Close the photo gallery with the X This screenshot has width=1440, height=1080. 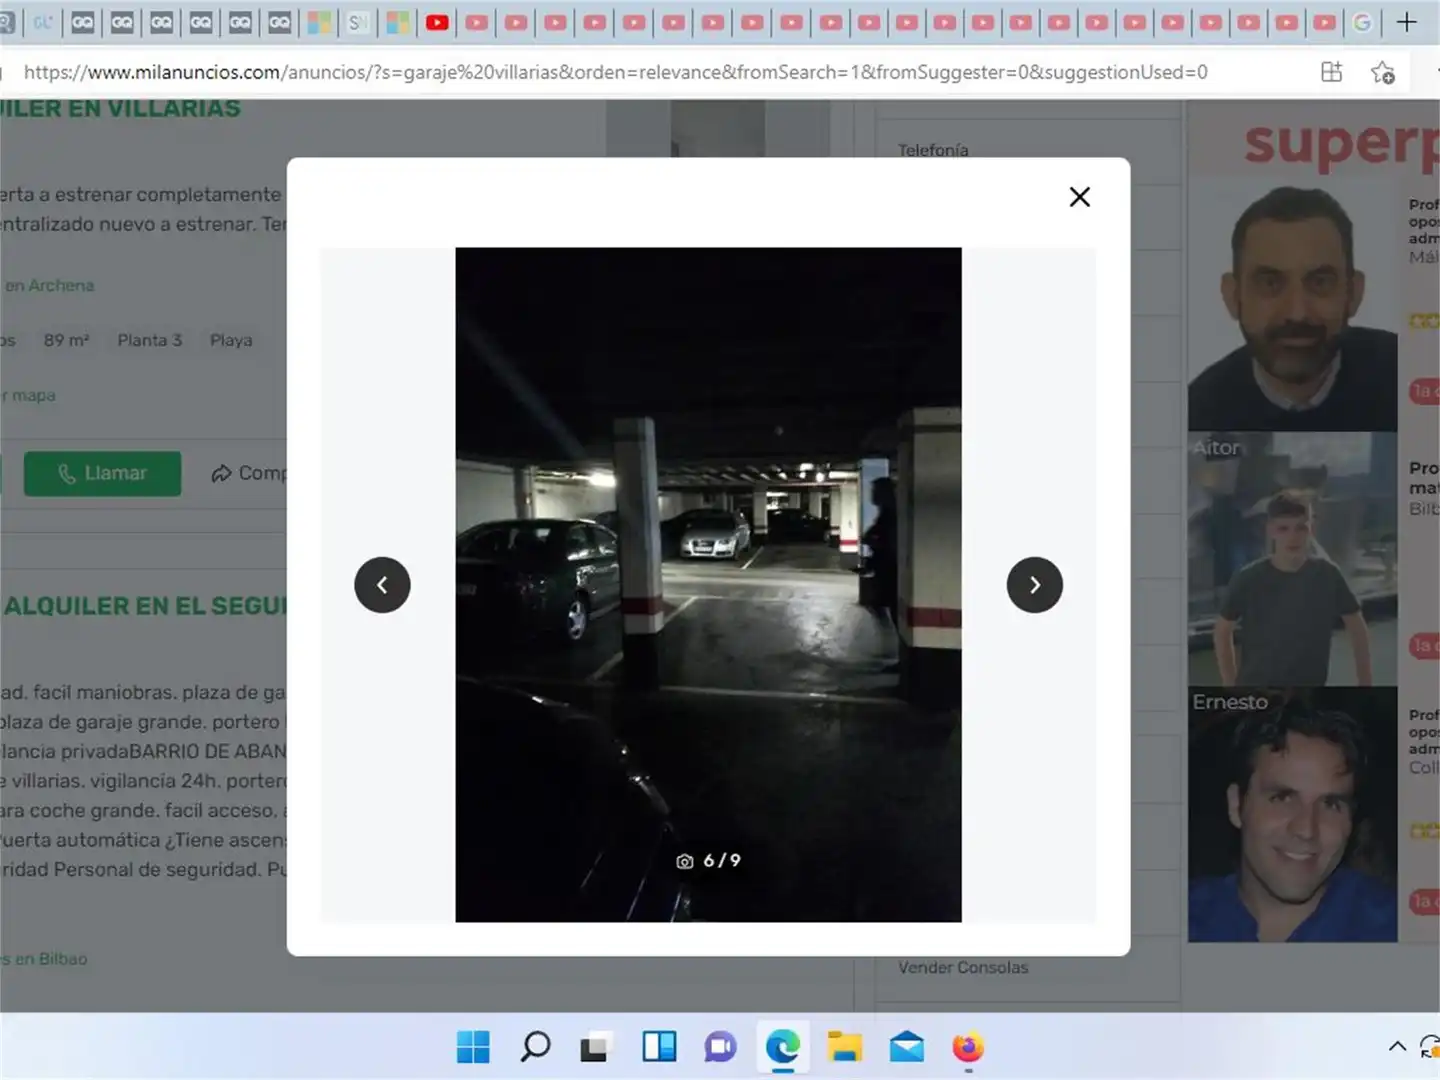click(1079, 197)
